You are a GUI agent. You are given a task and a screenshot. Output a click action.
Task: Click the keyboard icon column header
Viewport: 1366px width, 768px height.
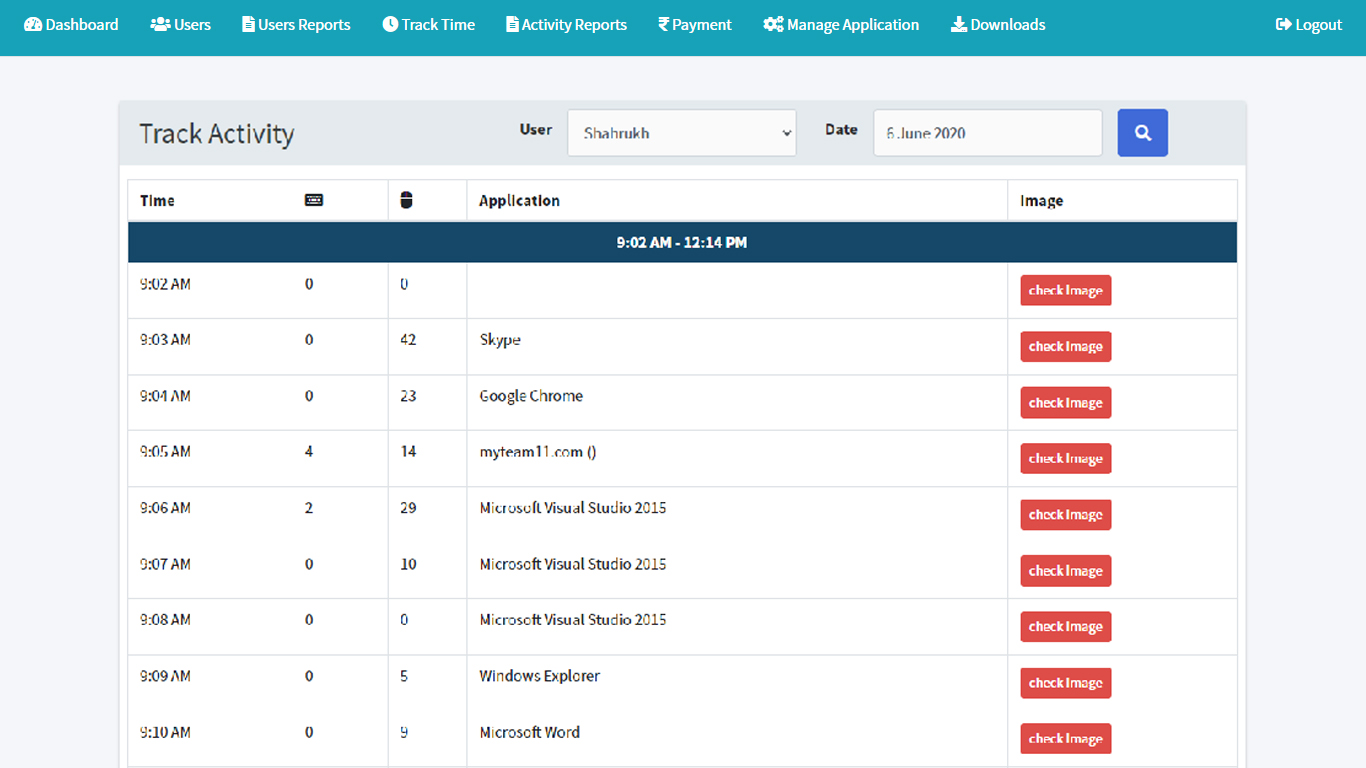click(x=314, y=200)
